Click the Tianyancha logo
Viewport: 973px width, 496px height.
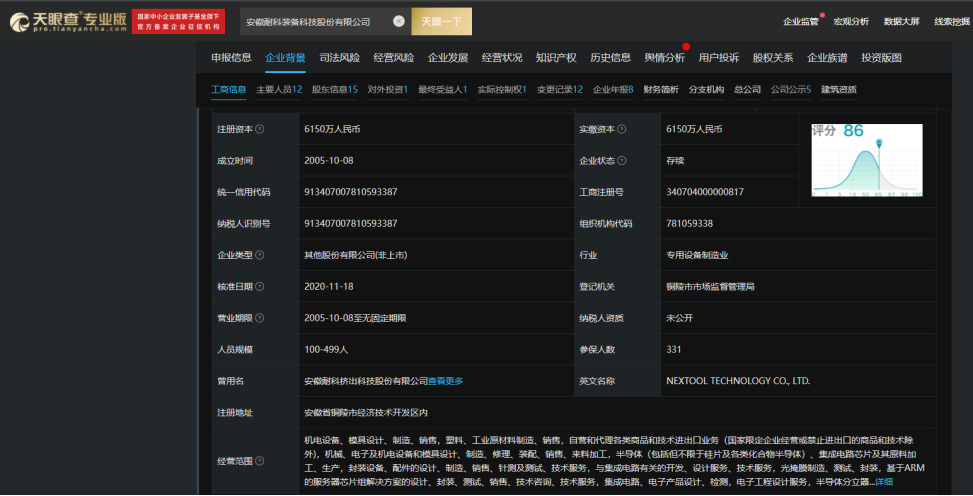(x=68, y=22)
